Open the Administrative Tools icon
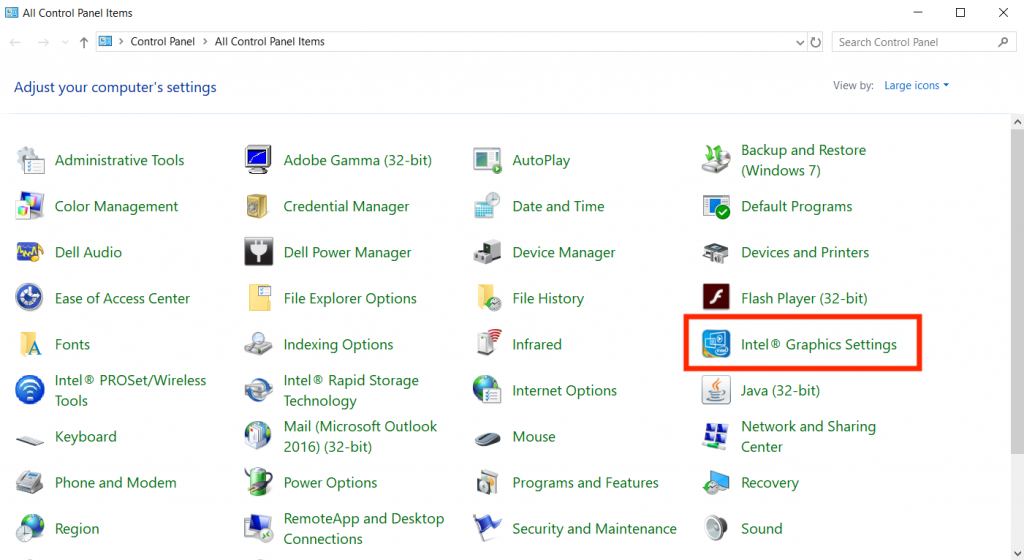 tap(30, 160)
